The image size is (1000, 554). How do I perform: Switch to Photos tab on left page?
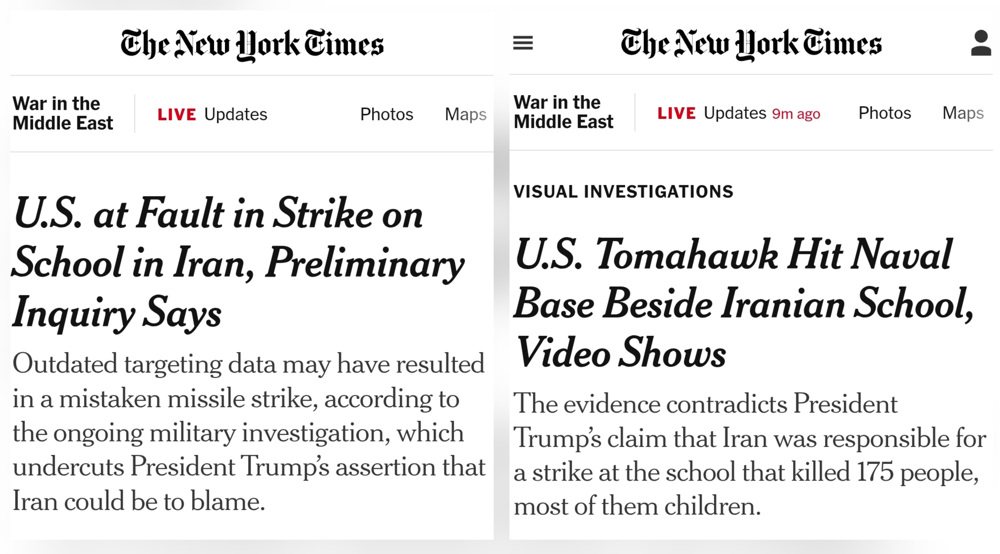(387, 114)
